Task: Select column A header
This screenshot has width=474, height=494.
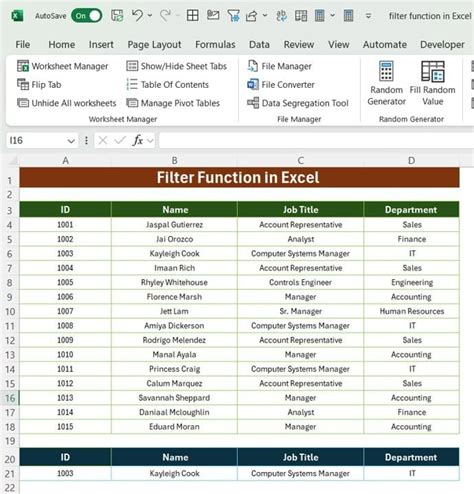Action: coord(65,161)
